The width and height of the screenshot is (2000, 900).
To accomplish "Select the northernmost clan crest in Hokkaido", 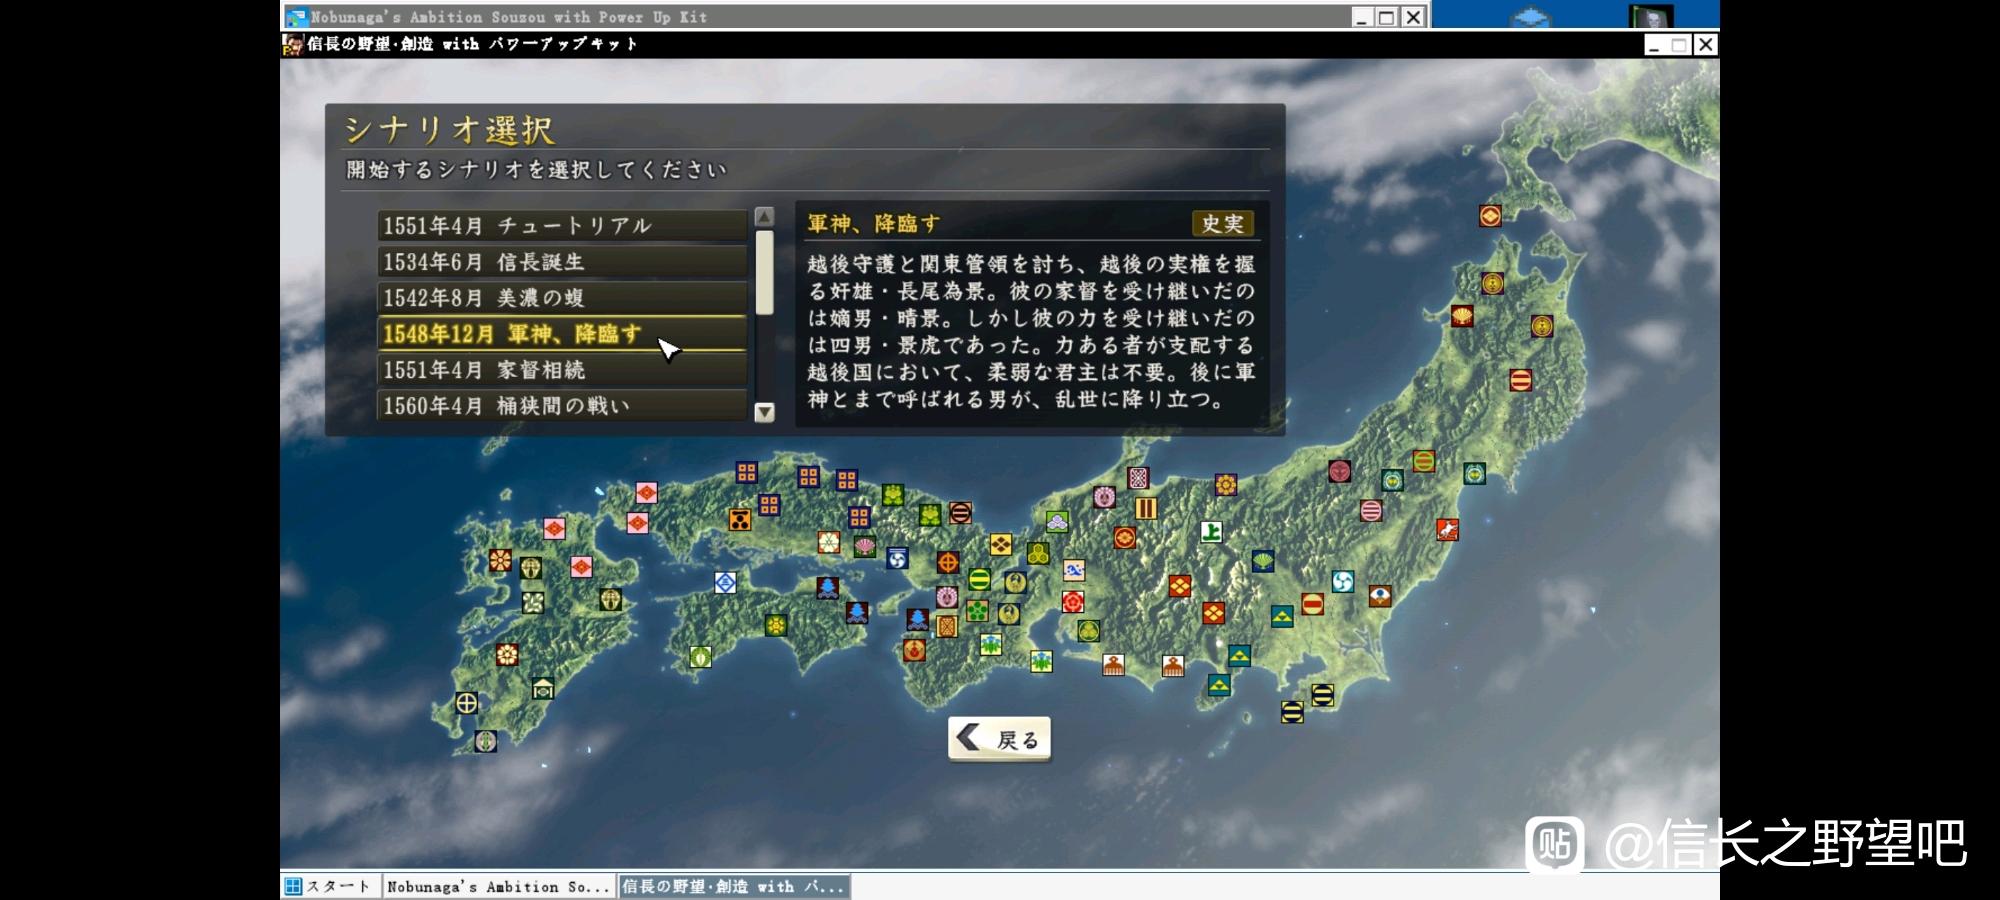I will 1490,215.
